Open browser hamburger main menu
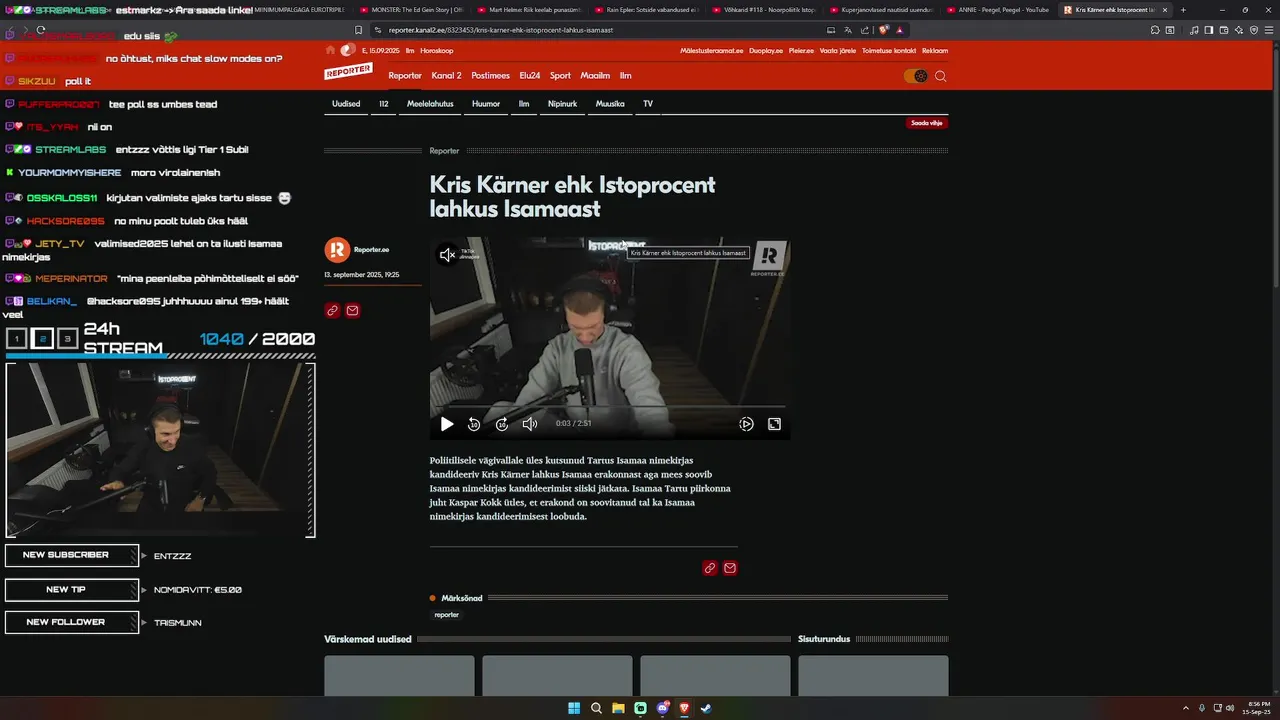Screen dimensions: 1280x720 (x=1269, y=30)
